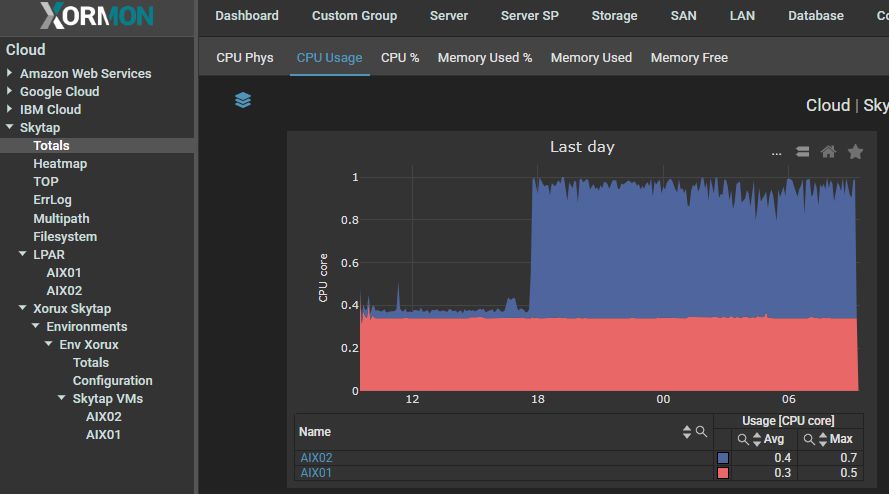The height and width of the screenshot is (494, 889).
Task: Switch to Memory Free tab
Action: point(689,58)
